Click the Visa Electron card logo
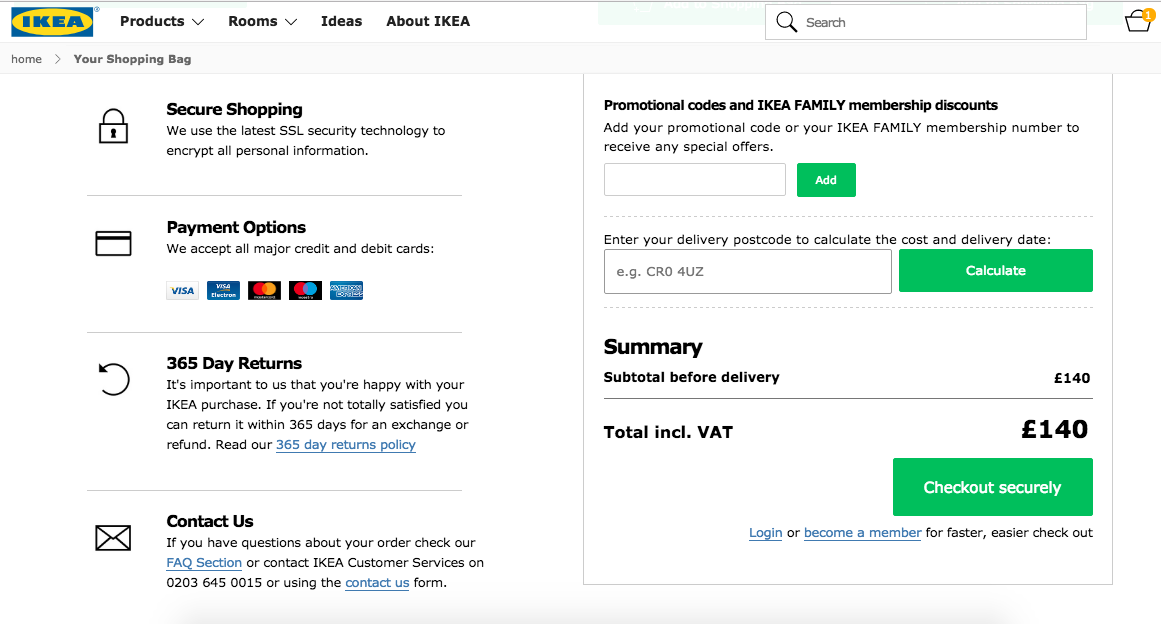 click(x=223, y=290)
